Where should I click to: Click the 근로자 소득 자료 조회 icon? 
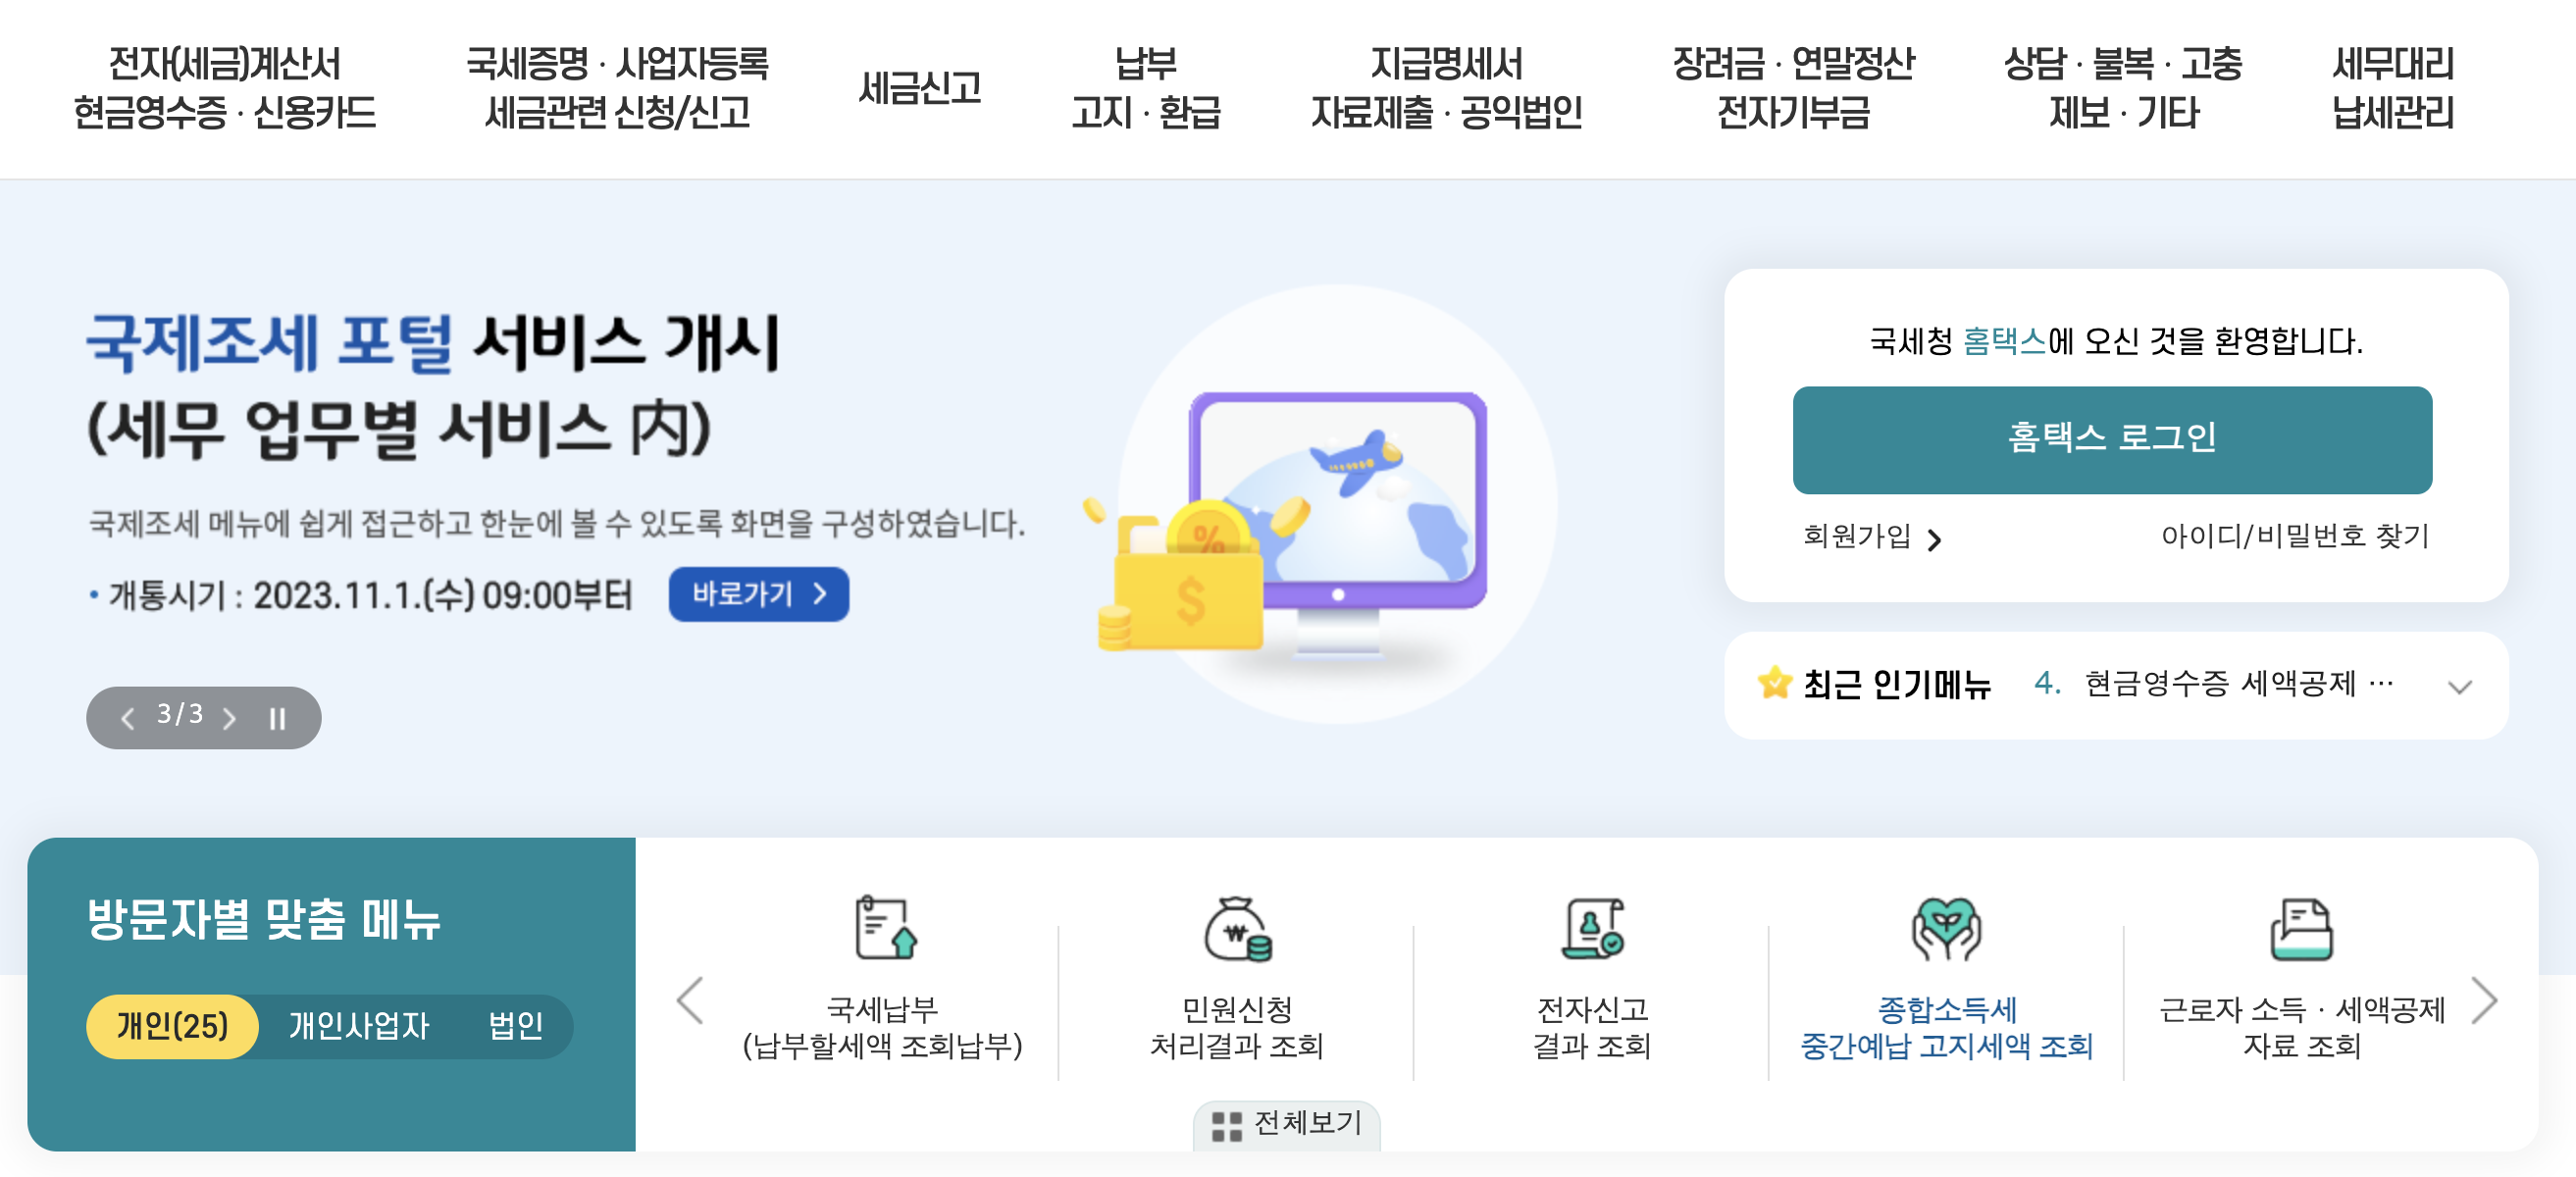(x=2300, y=928)
